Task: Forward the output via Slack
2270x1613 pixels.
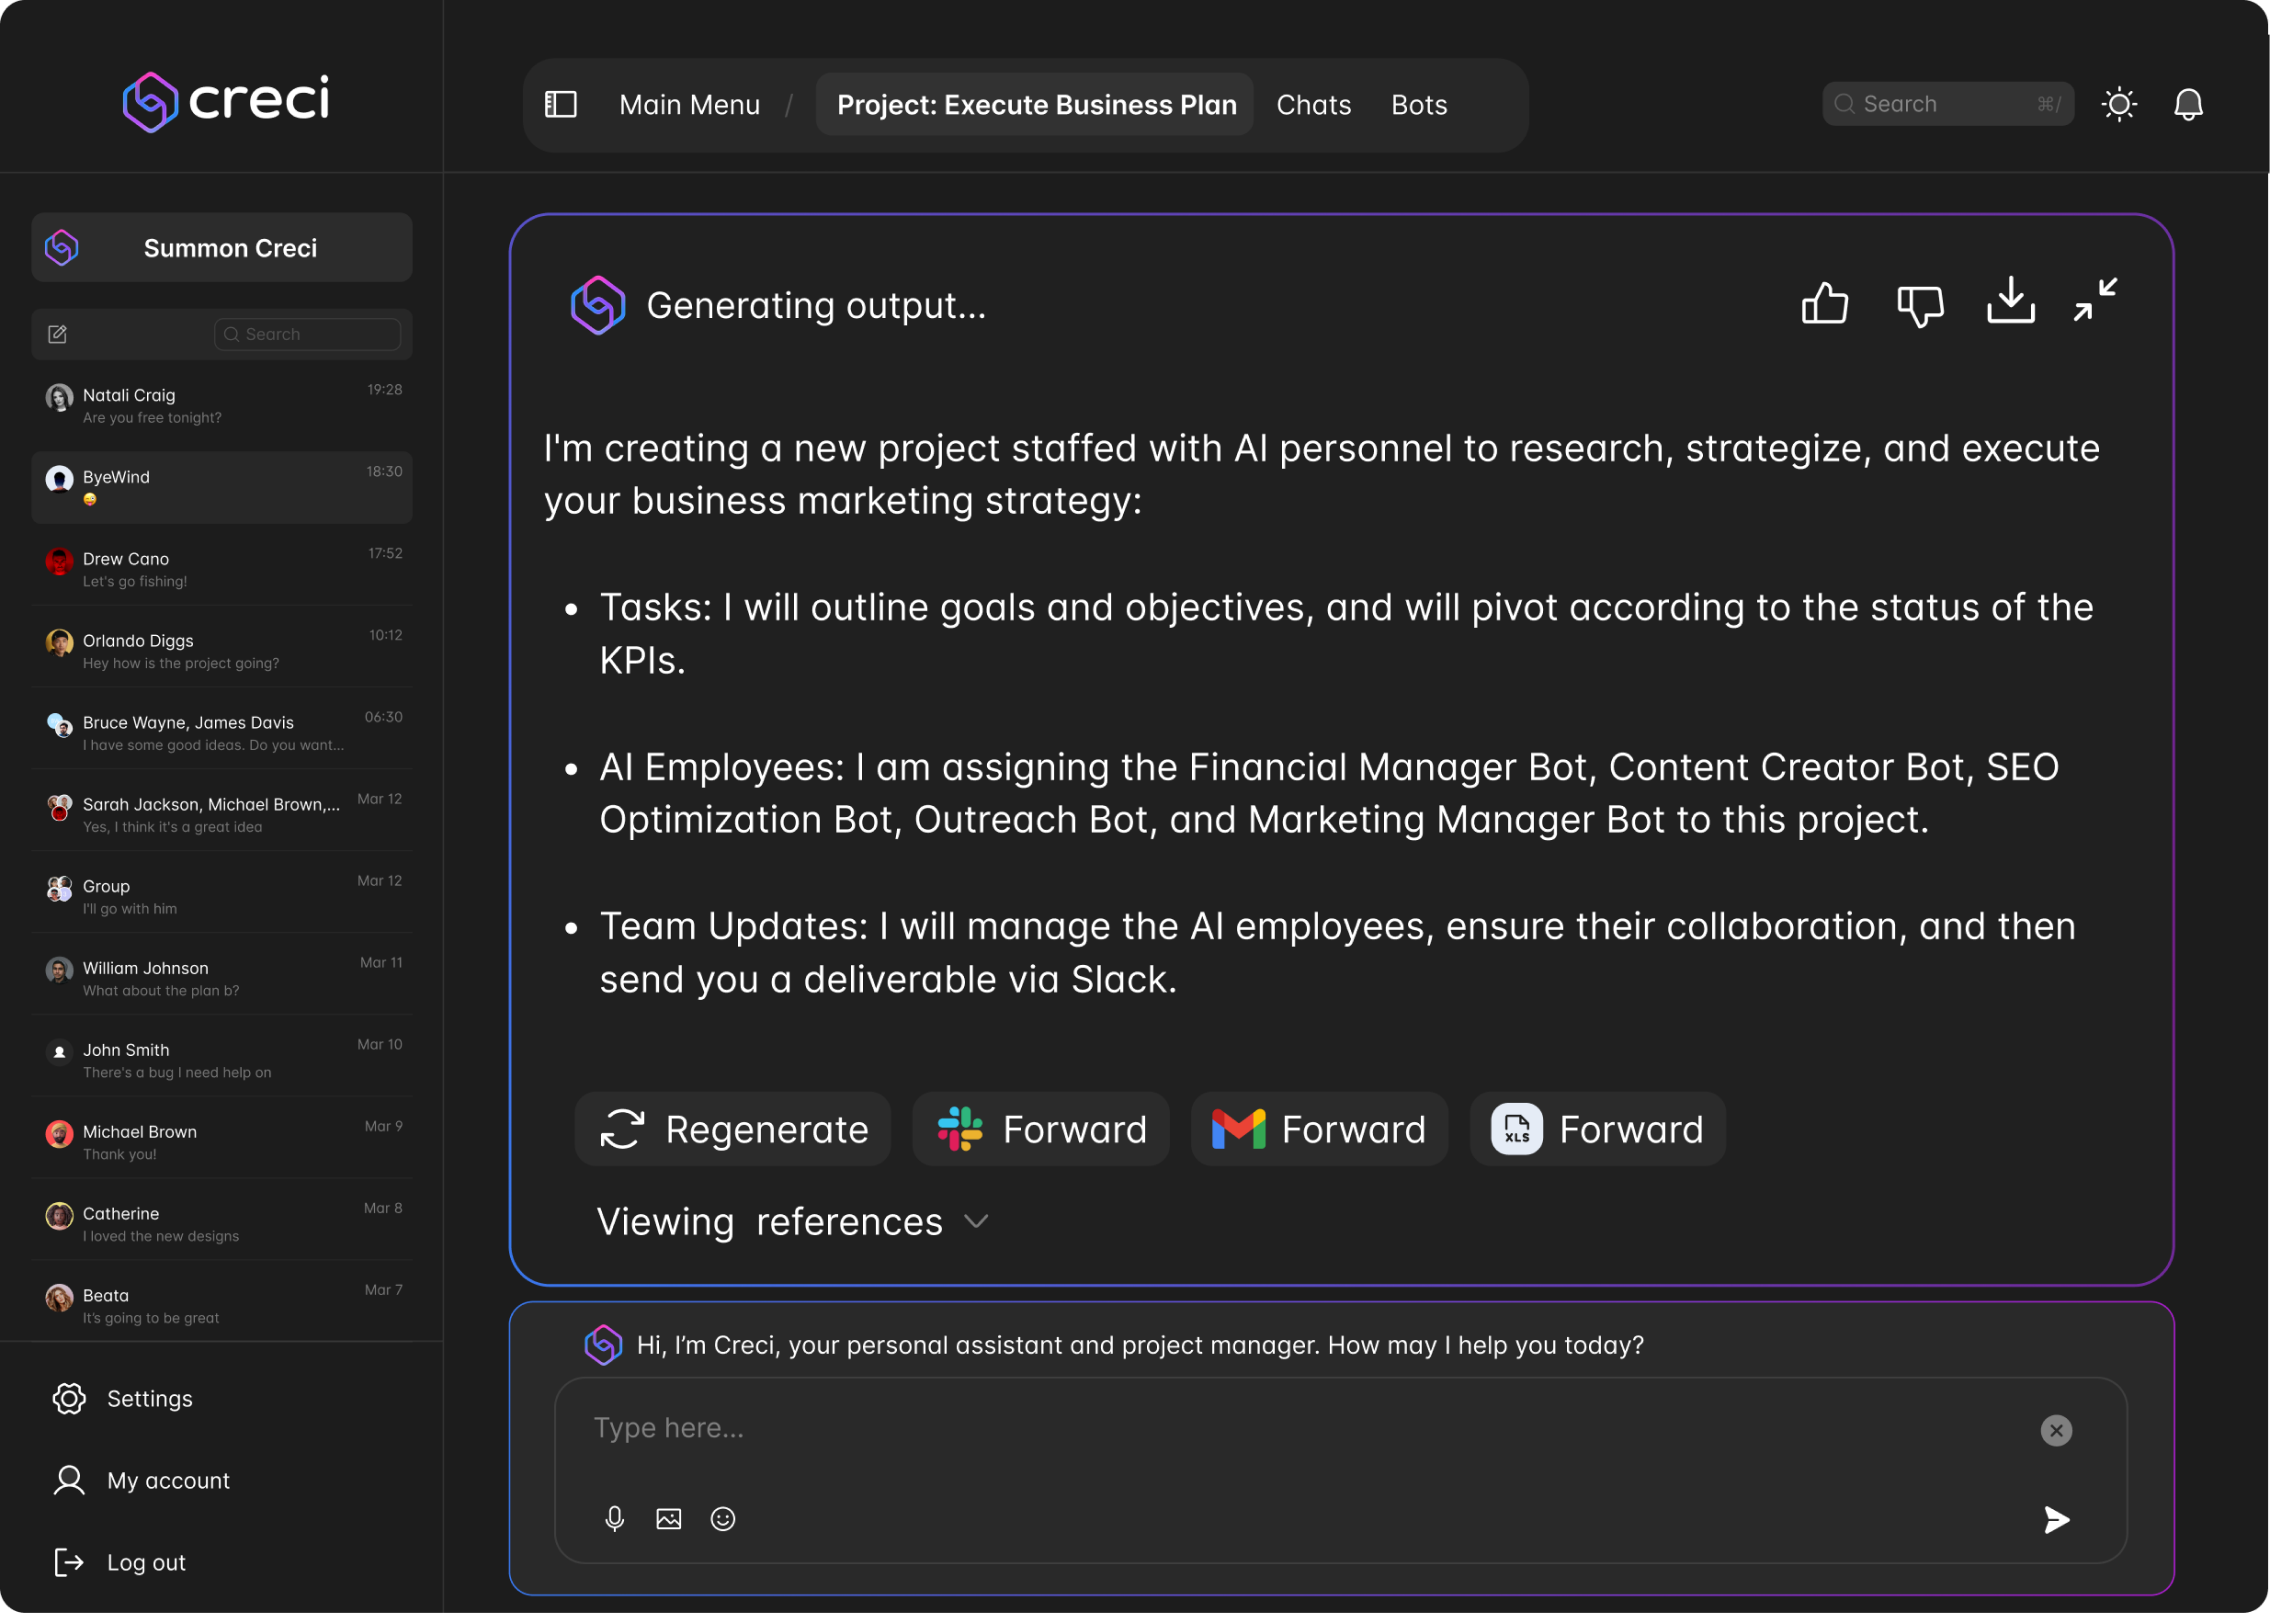Action: pyautogui.click(x=1041, y=1129)
